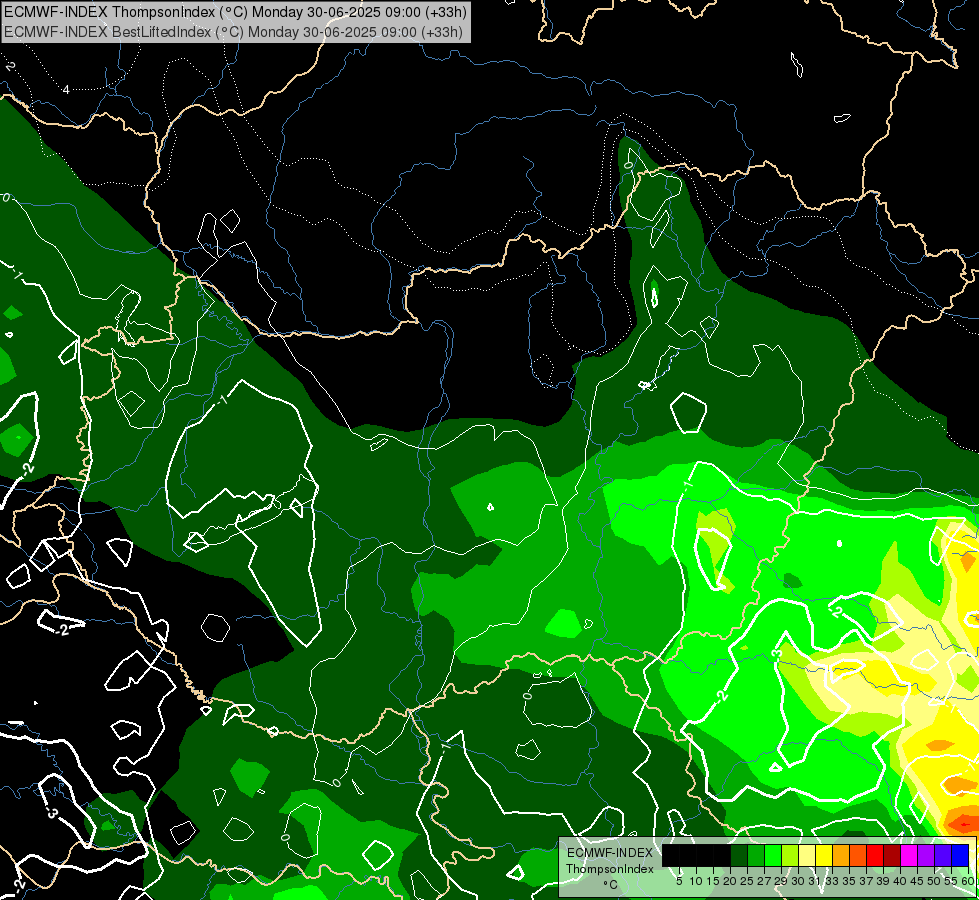Click legend tick value 37
This screenshot has width=979, height=900.
[x=866, y=881]
